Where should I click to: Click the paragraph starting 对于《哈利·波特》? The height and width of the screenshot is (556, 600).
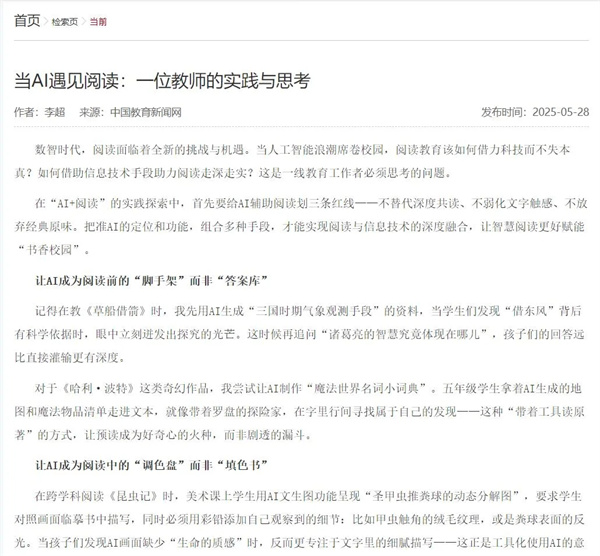(x=299, y=411)
